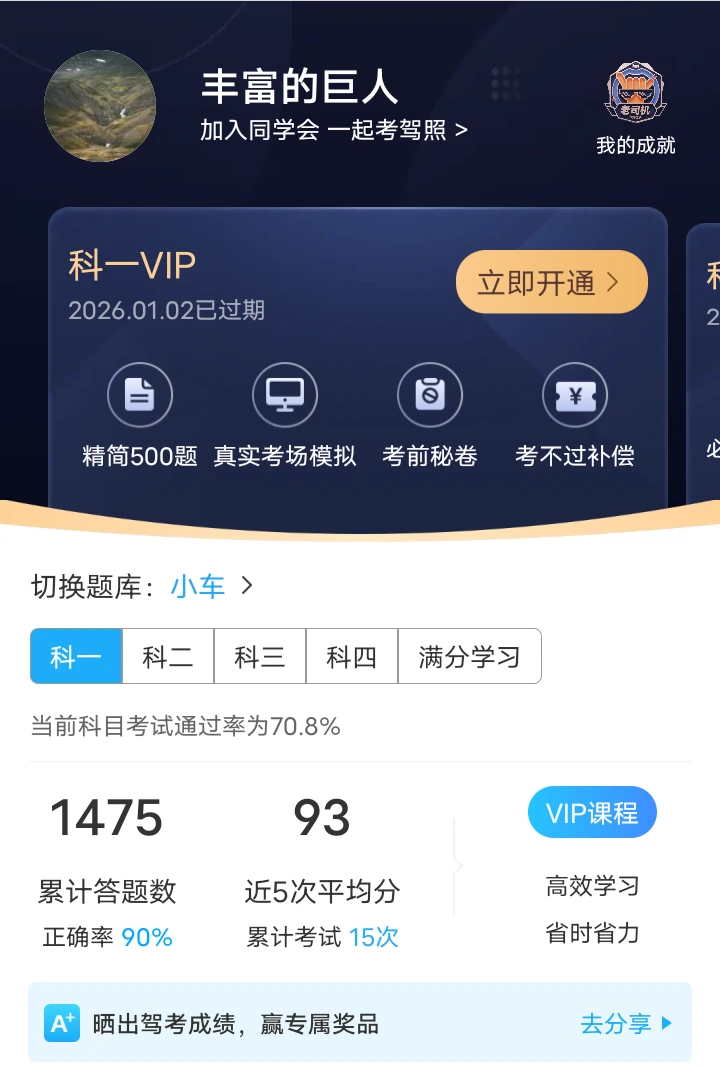Open 累计考试 15次 record

click(x=322, y=937)
